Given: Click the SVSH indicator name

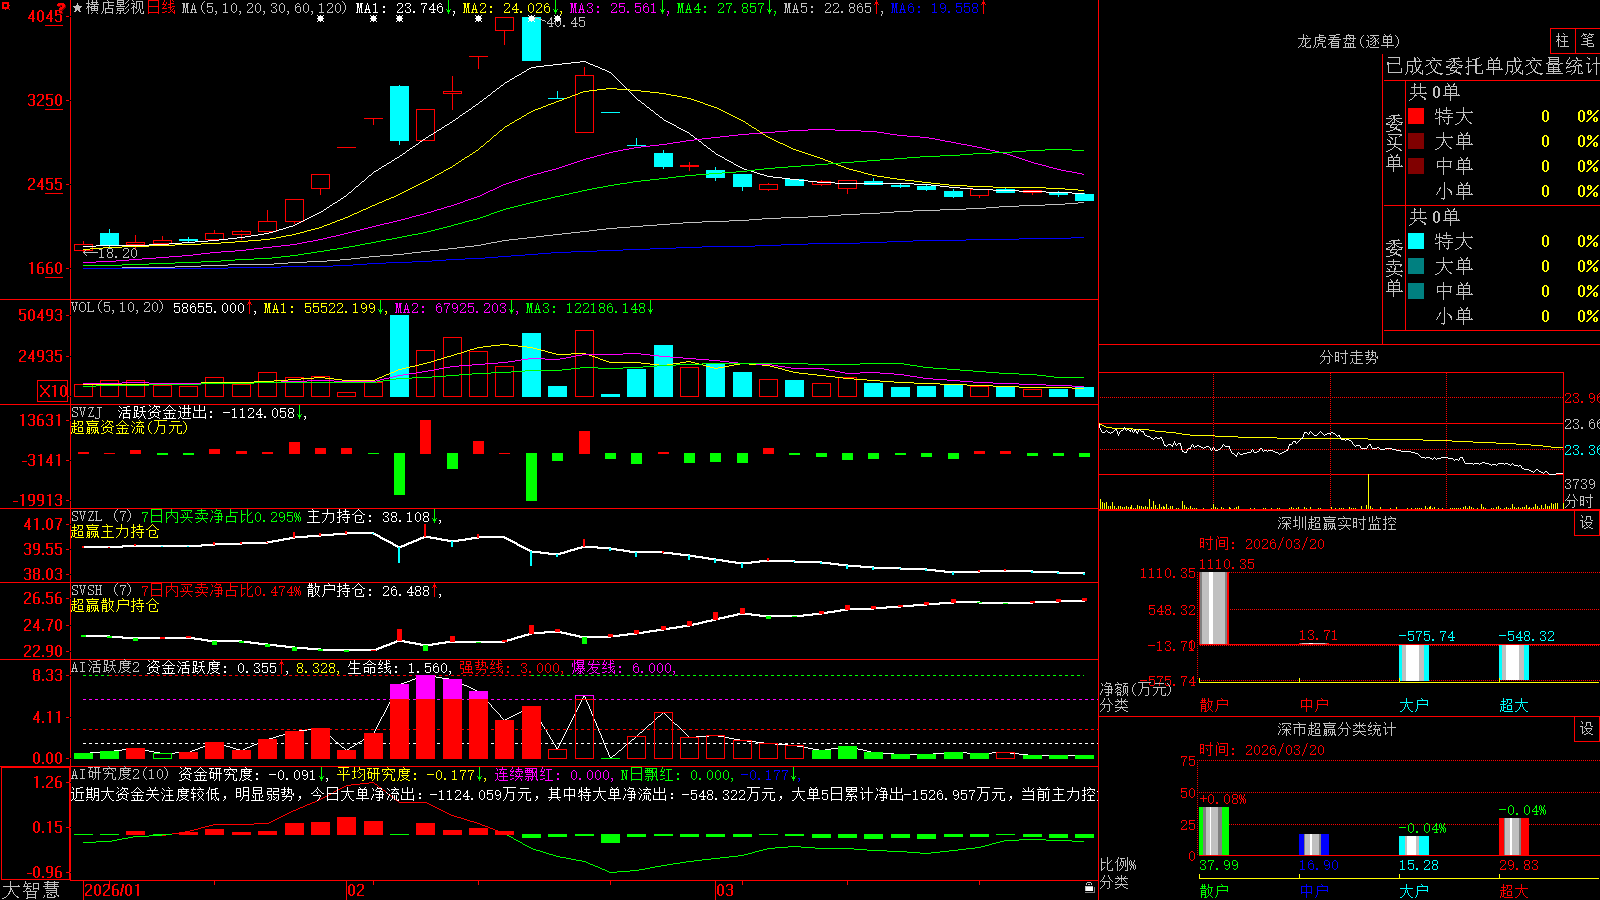Looking at the screenshot, I should point(87,591).
